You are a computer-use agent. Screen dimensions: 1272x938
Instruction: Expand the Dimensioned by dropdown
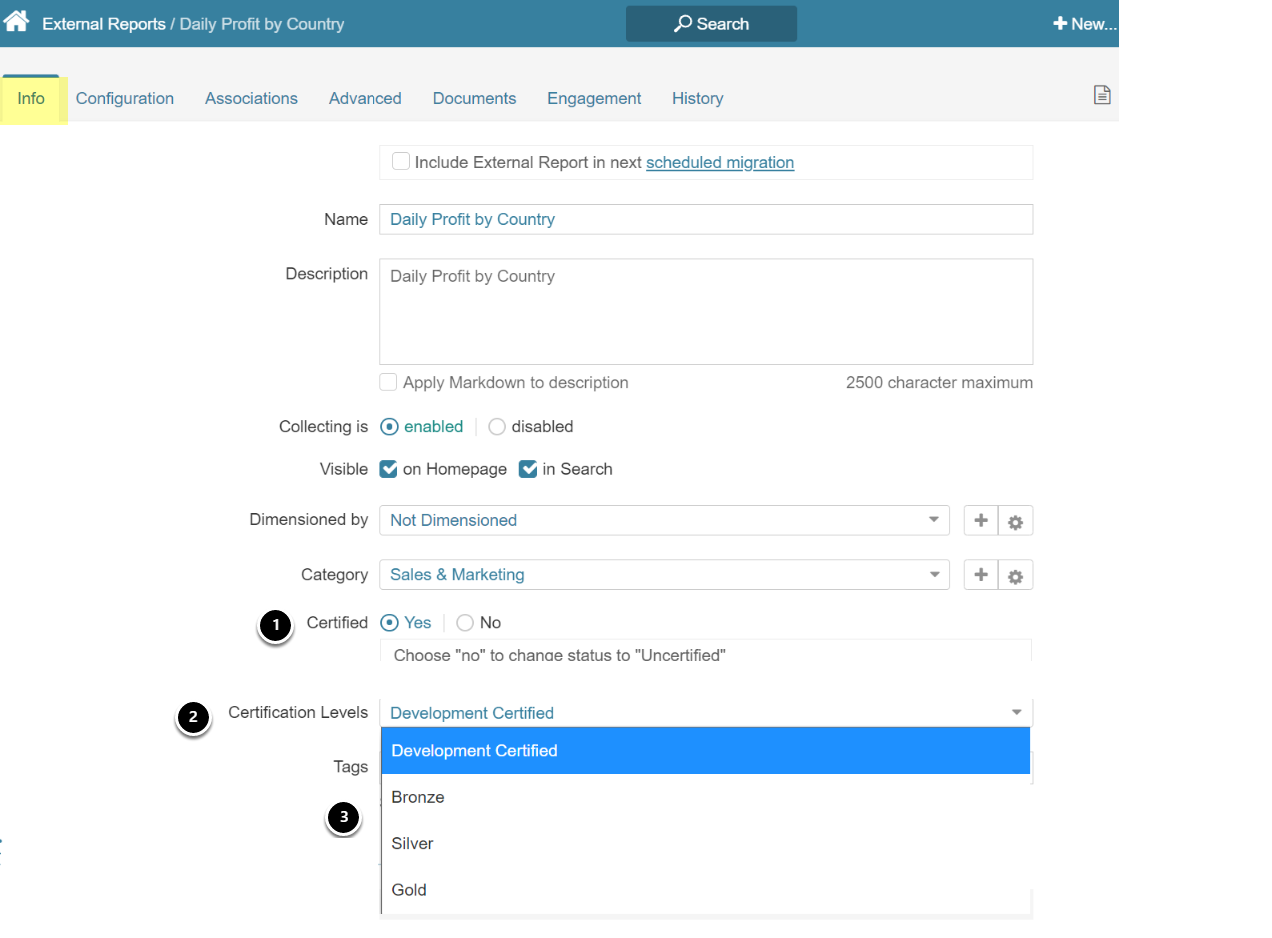(664, 520)
